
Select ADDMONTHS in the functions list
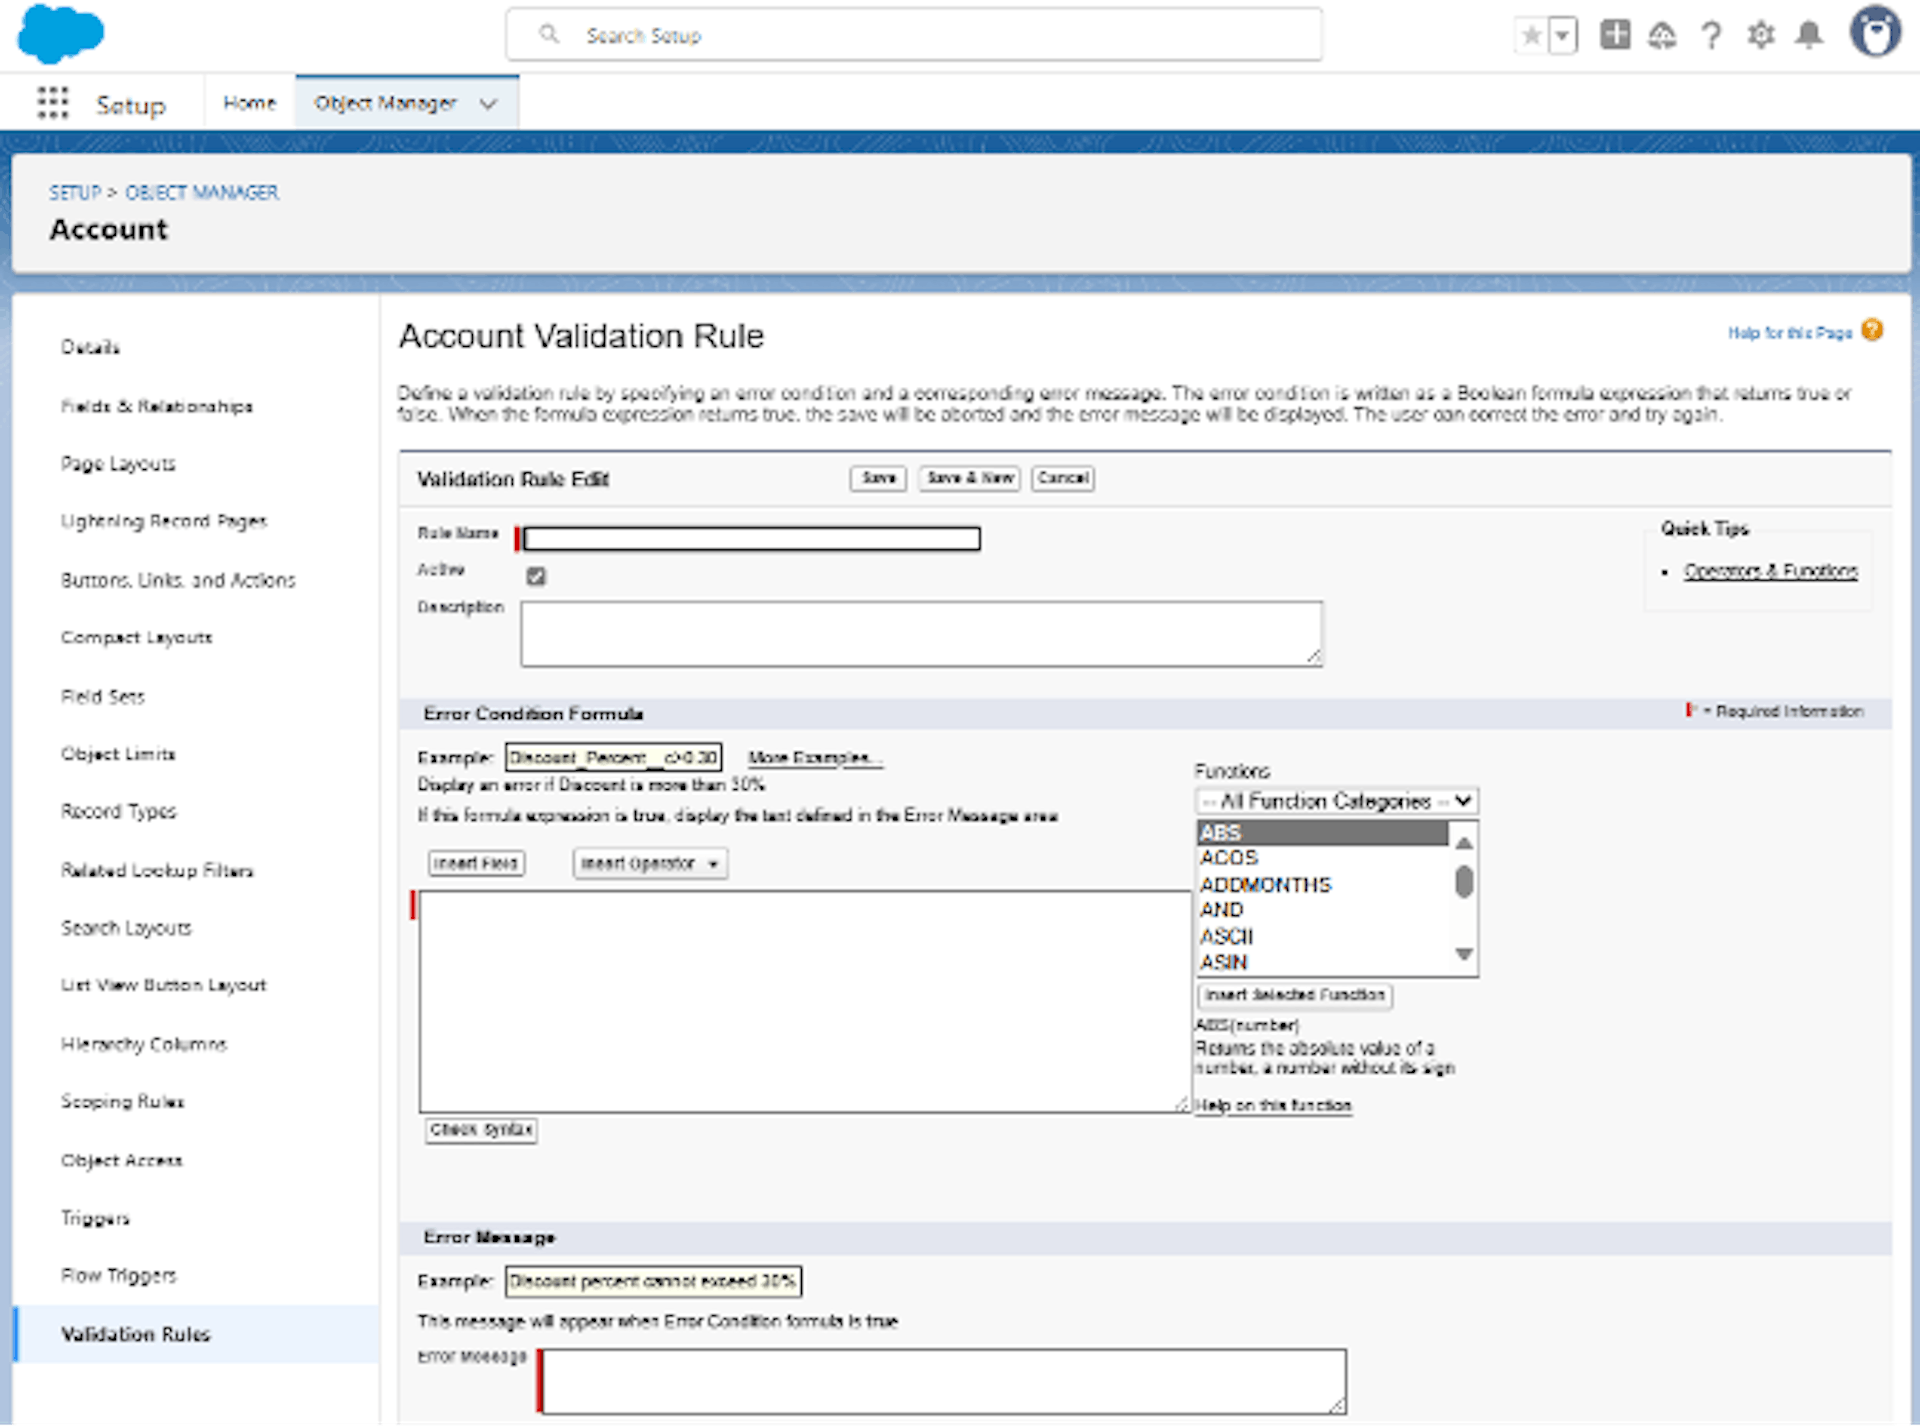click(x=1321, y=885)
